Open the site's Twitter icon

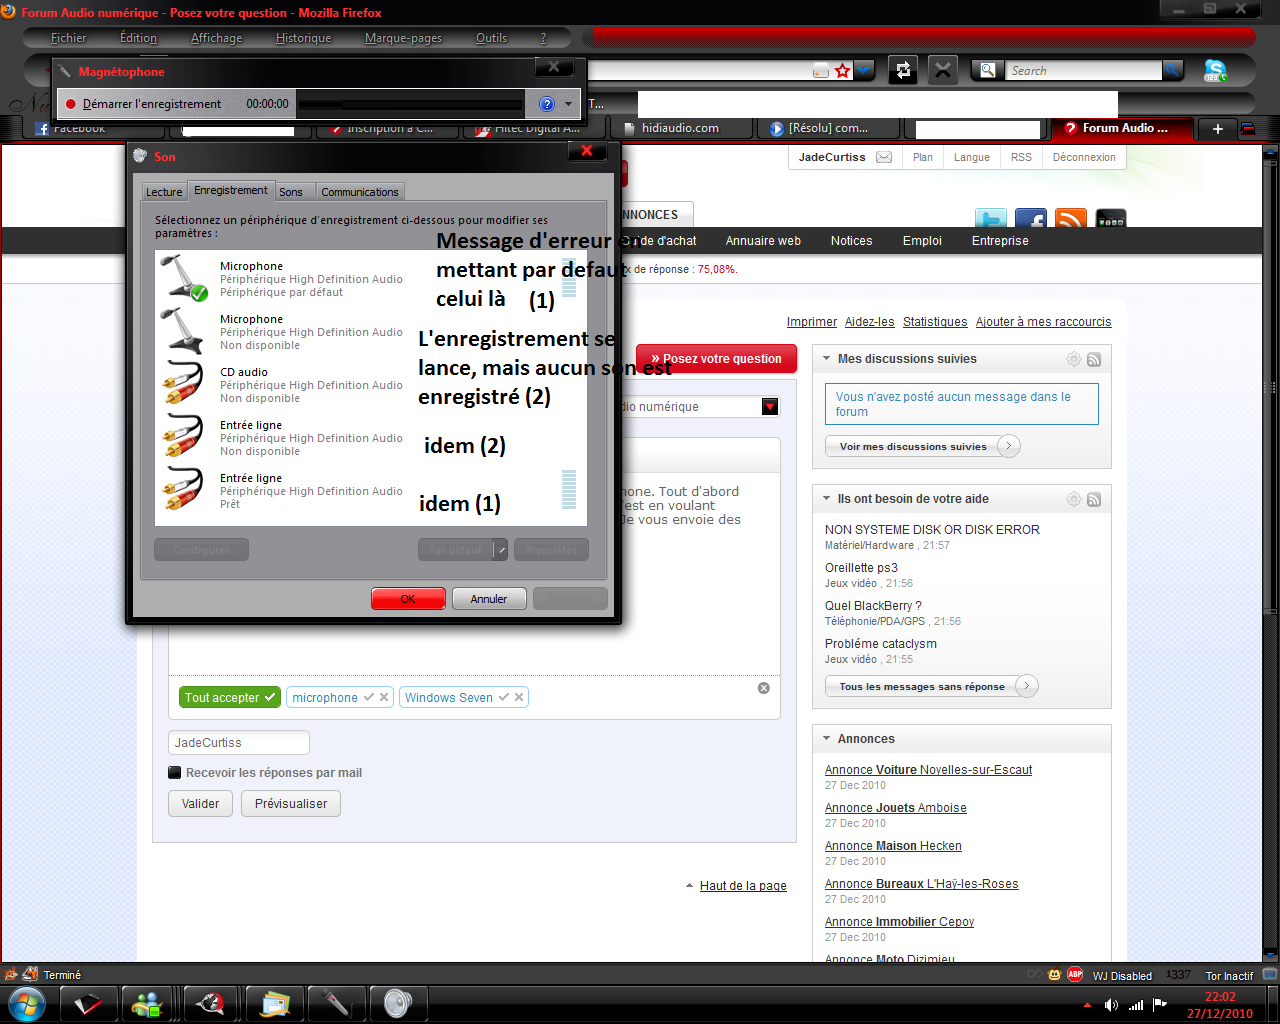click(991, 219)
